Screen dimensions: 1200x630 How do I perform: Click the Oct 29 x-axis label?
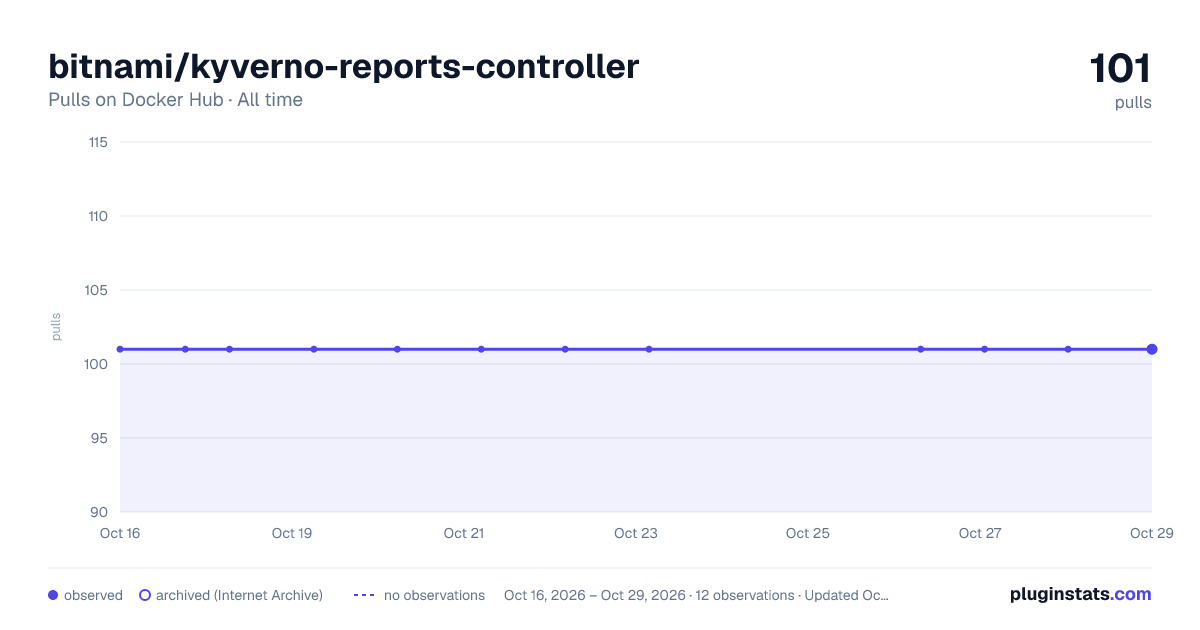pyautogui.click(x=1150, y=533)
